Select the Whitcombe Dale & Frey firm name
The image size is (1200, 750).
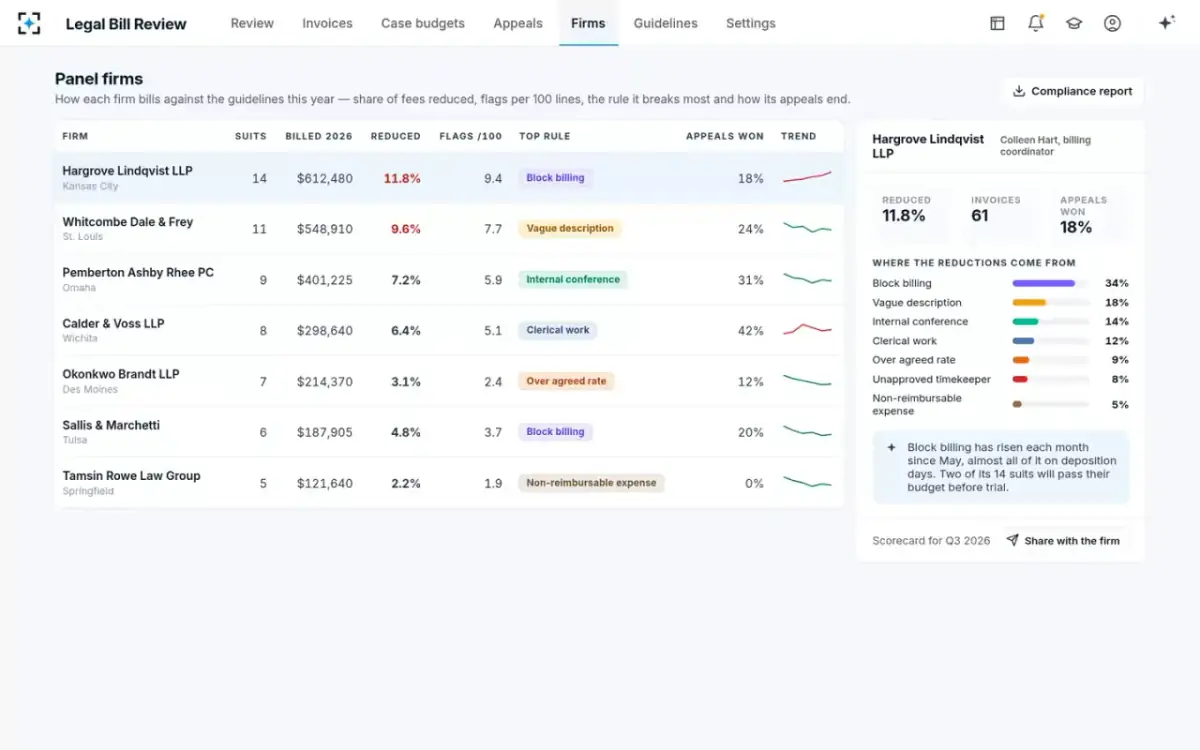click(128, 222)
